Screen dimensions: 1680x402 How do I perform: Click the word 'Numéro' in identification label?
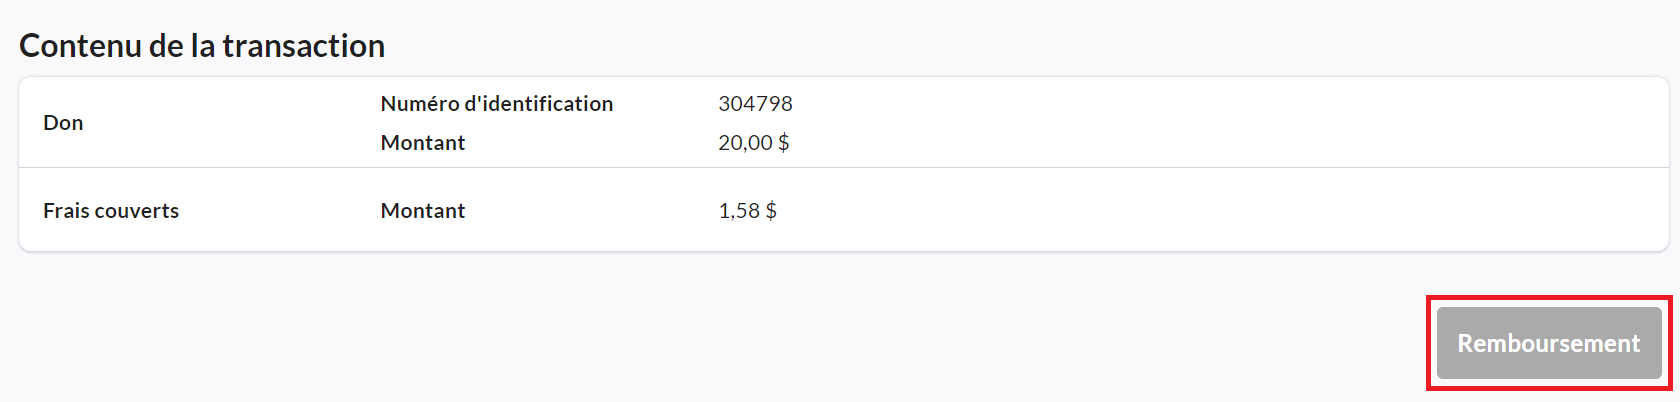419,104
